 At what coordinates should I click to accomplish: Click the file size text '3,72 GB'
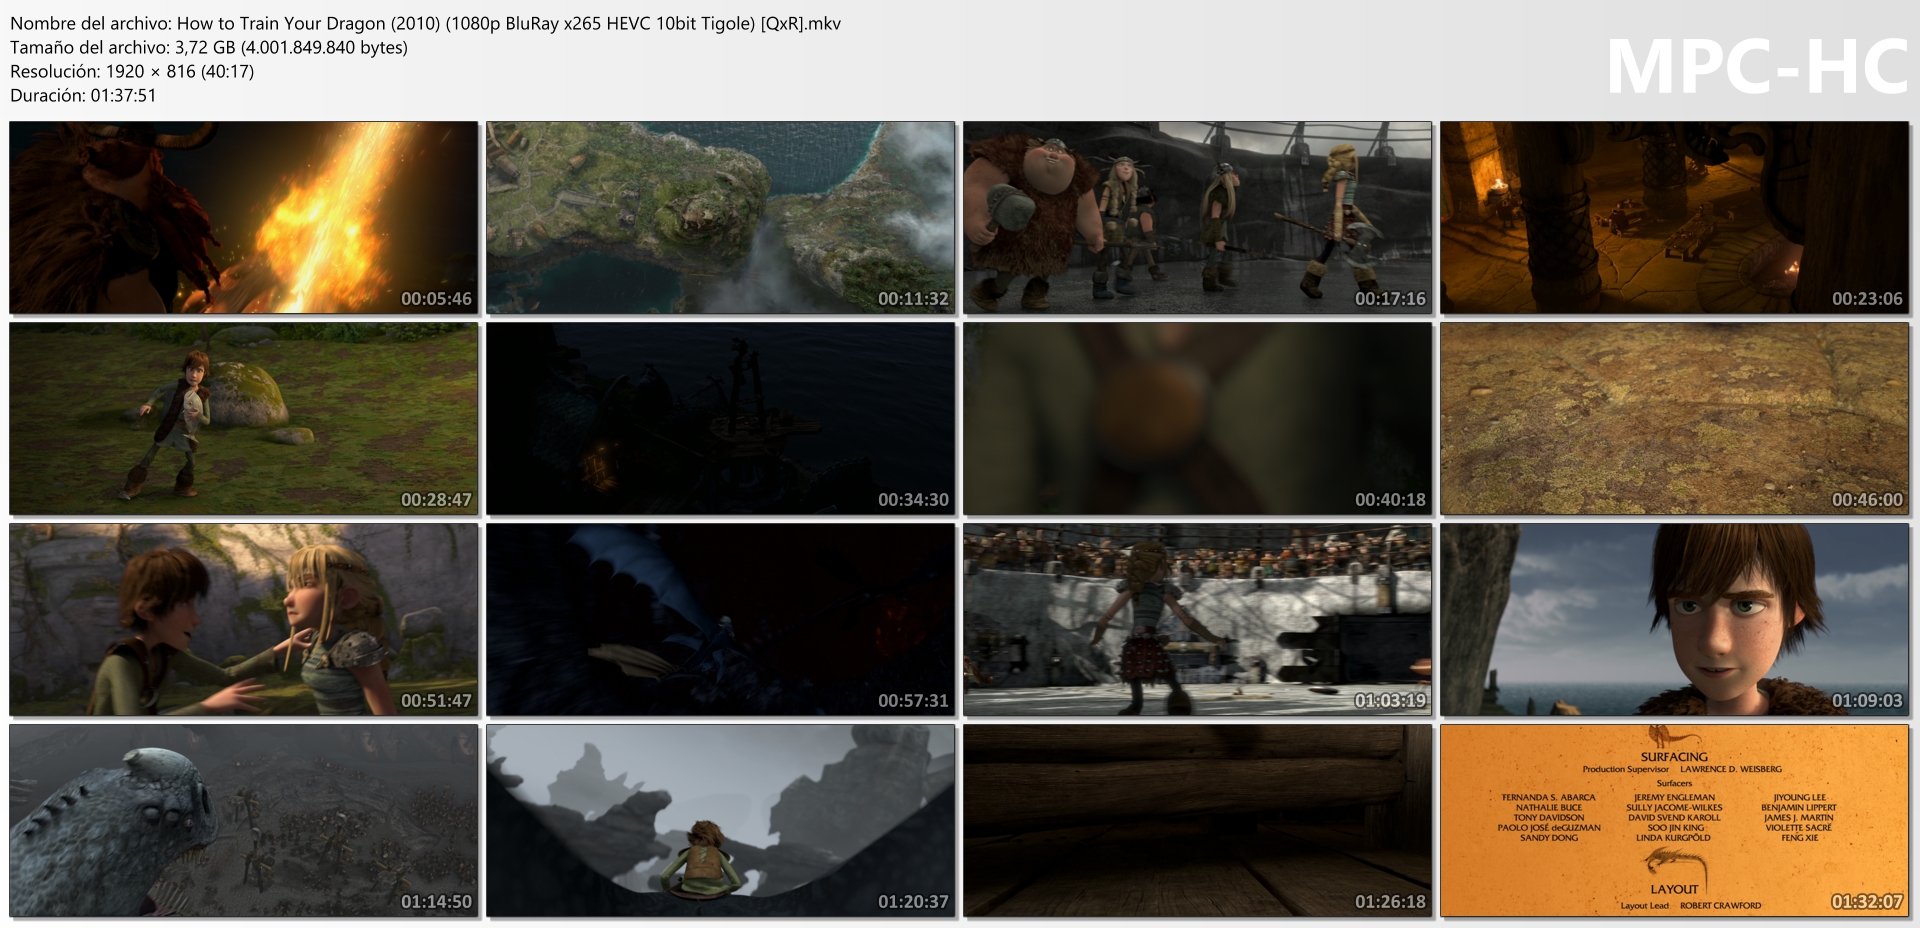click(x=222, y=47)
